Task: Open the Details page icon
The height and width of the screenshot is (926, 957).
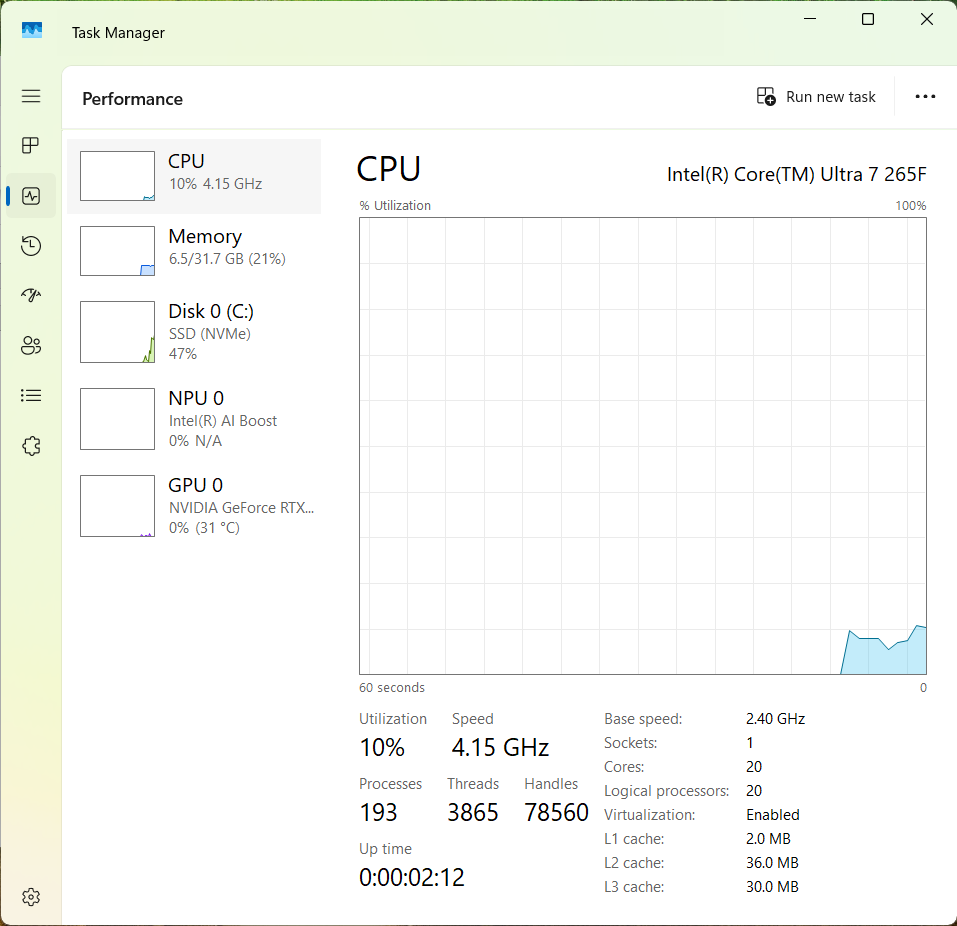Action: point(31,396)
